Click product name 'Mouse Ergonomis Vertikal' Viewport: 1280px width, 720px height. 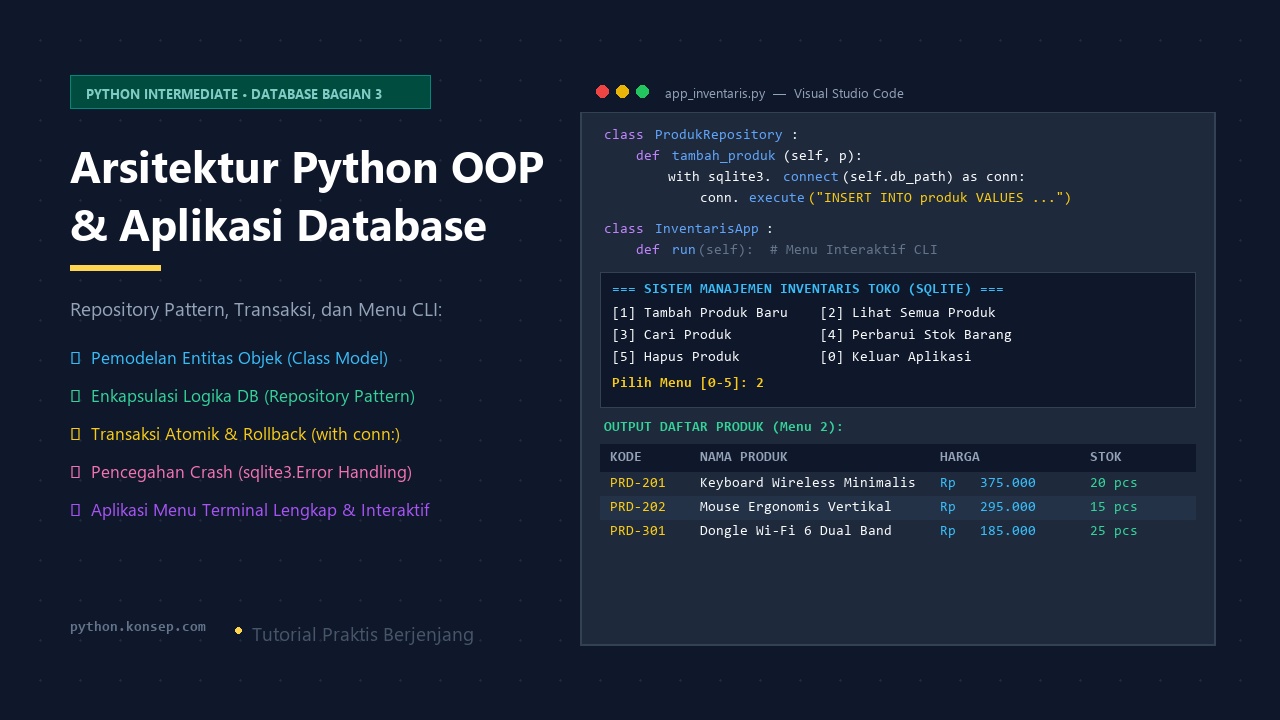pyautogui.click(x=796, y=507)
